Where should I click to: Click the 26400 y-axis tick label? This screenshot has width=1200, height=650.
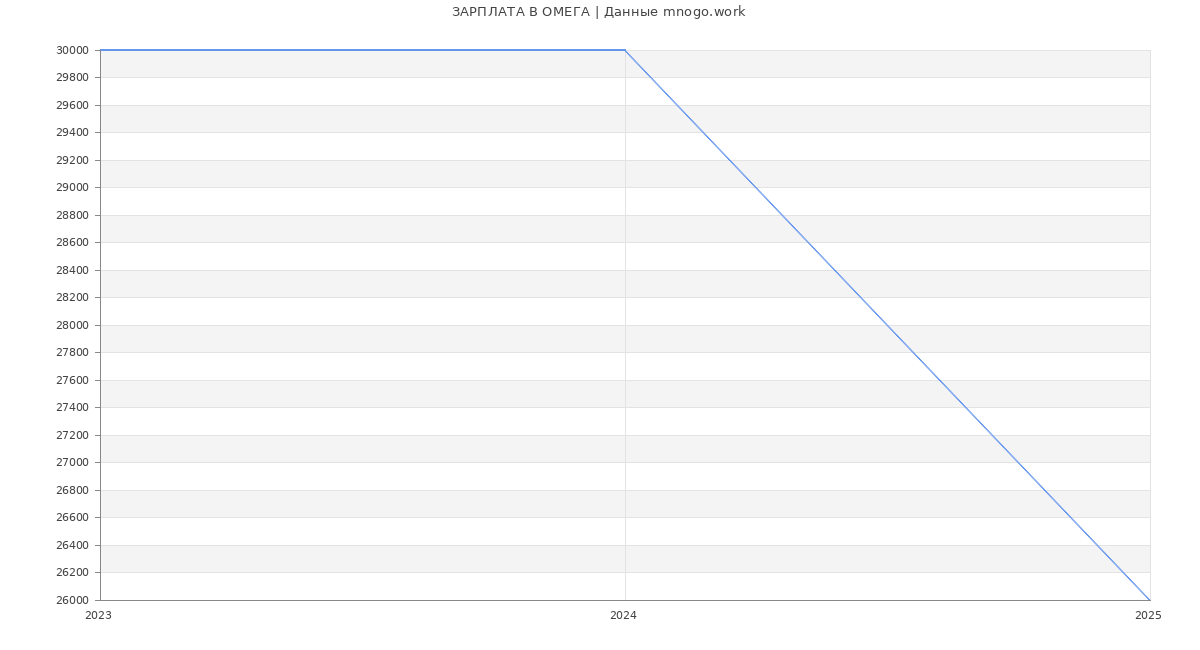pos(72,545)
